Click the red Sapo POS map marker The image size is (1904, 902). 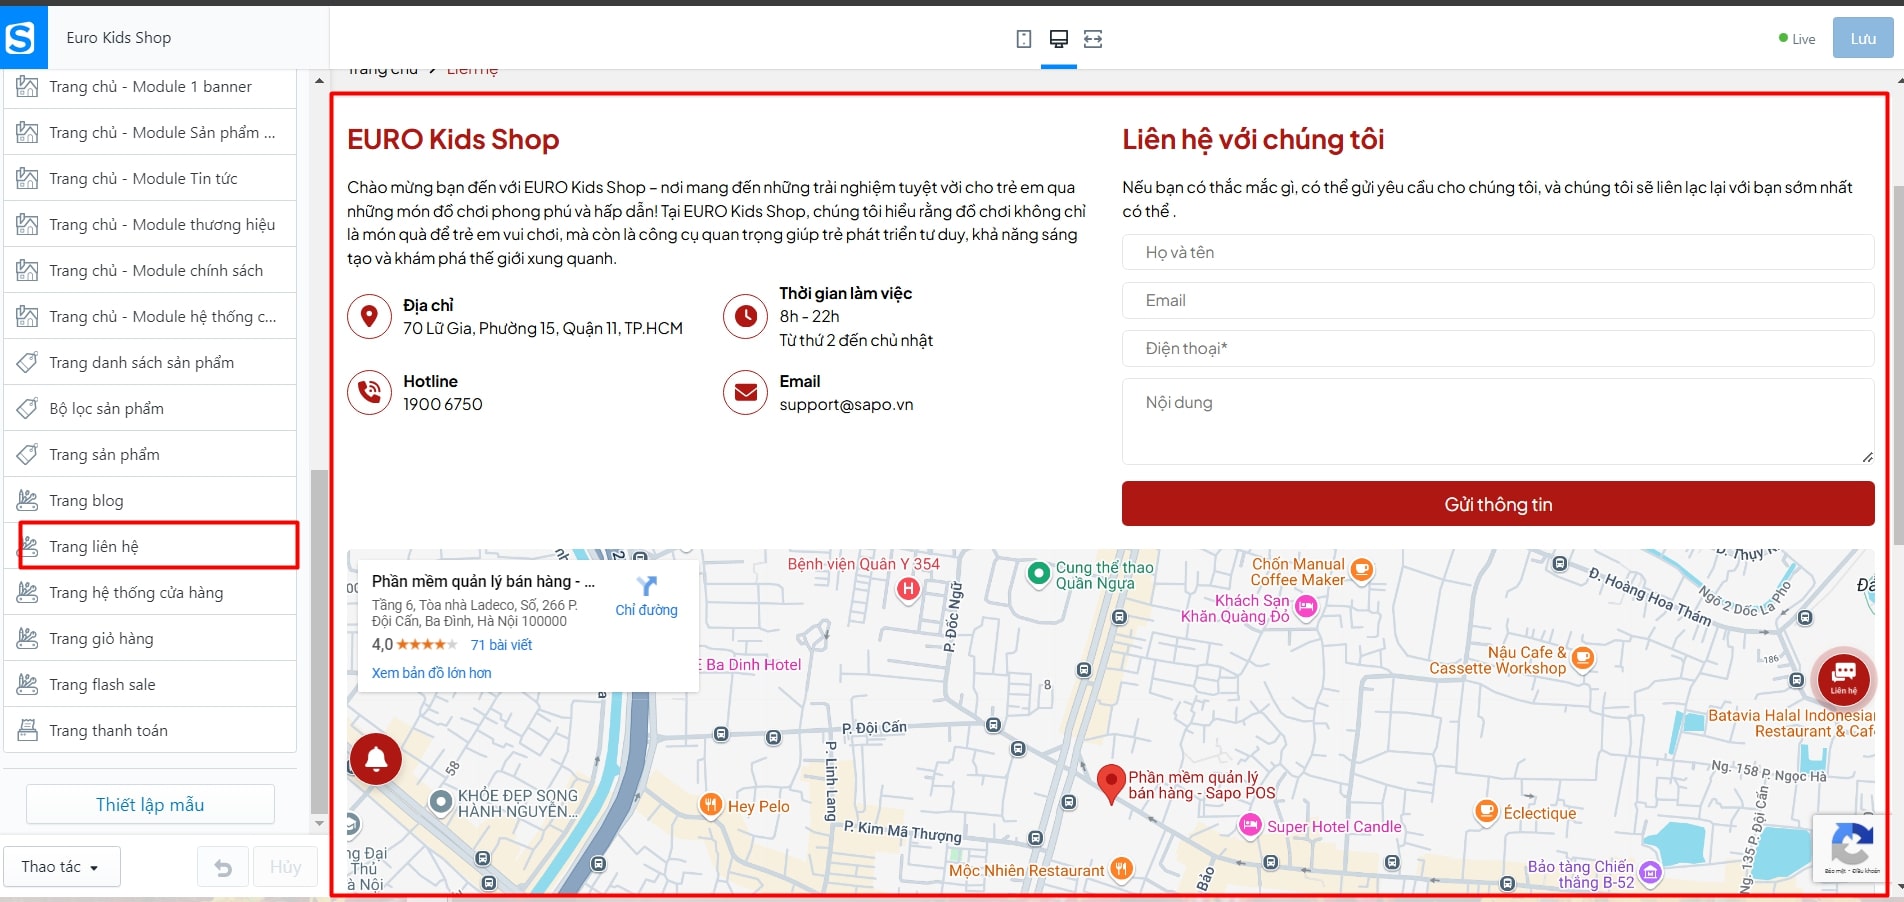tap(1111, 784)
